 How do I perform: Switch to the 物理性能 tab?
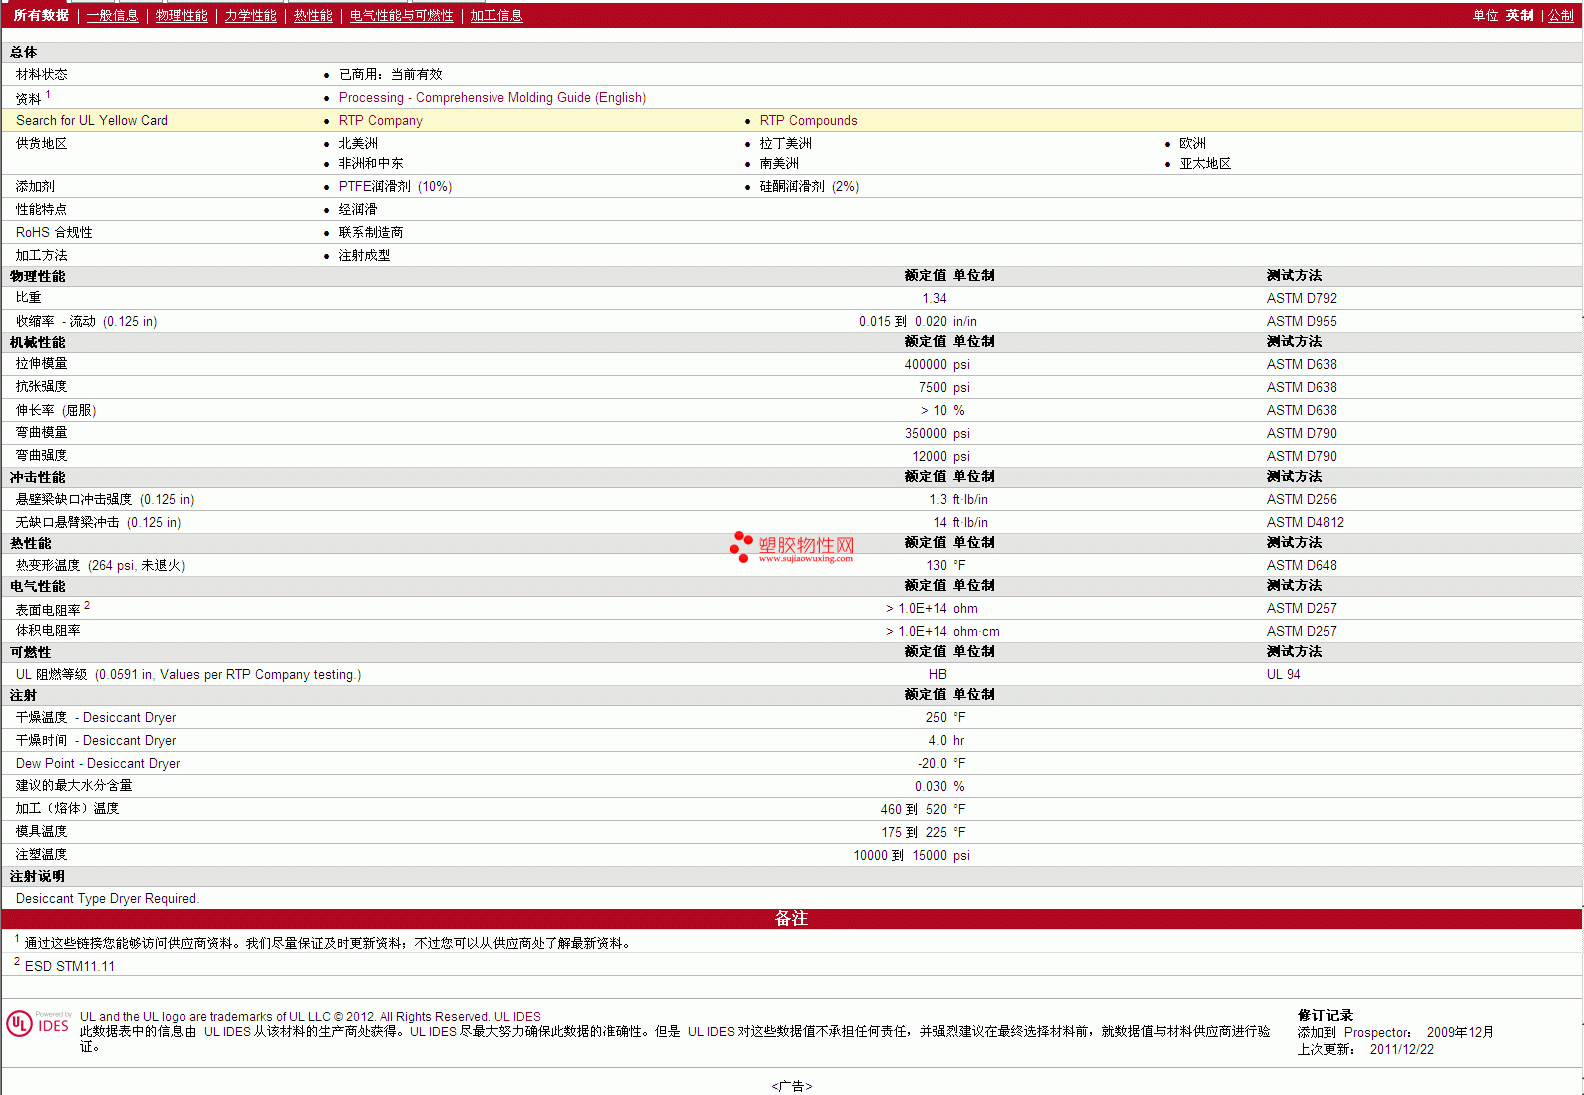tap(181, 16)
